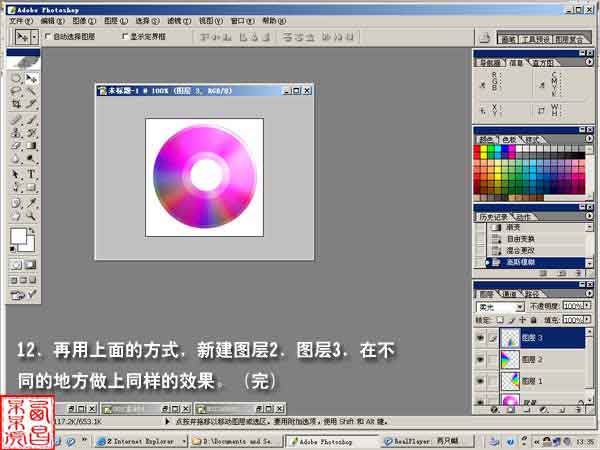The height and width of the screenshot is (450, 600).
Task: Open the File menu (文件)
Action: [x=21, y=21]
